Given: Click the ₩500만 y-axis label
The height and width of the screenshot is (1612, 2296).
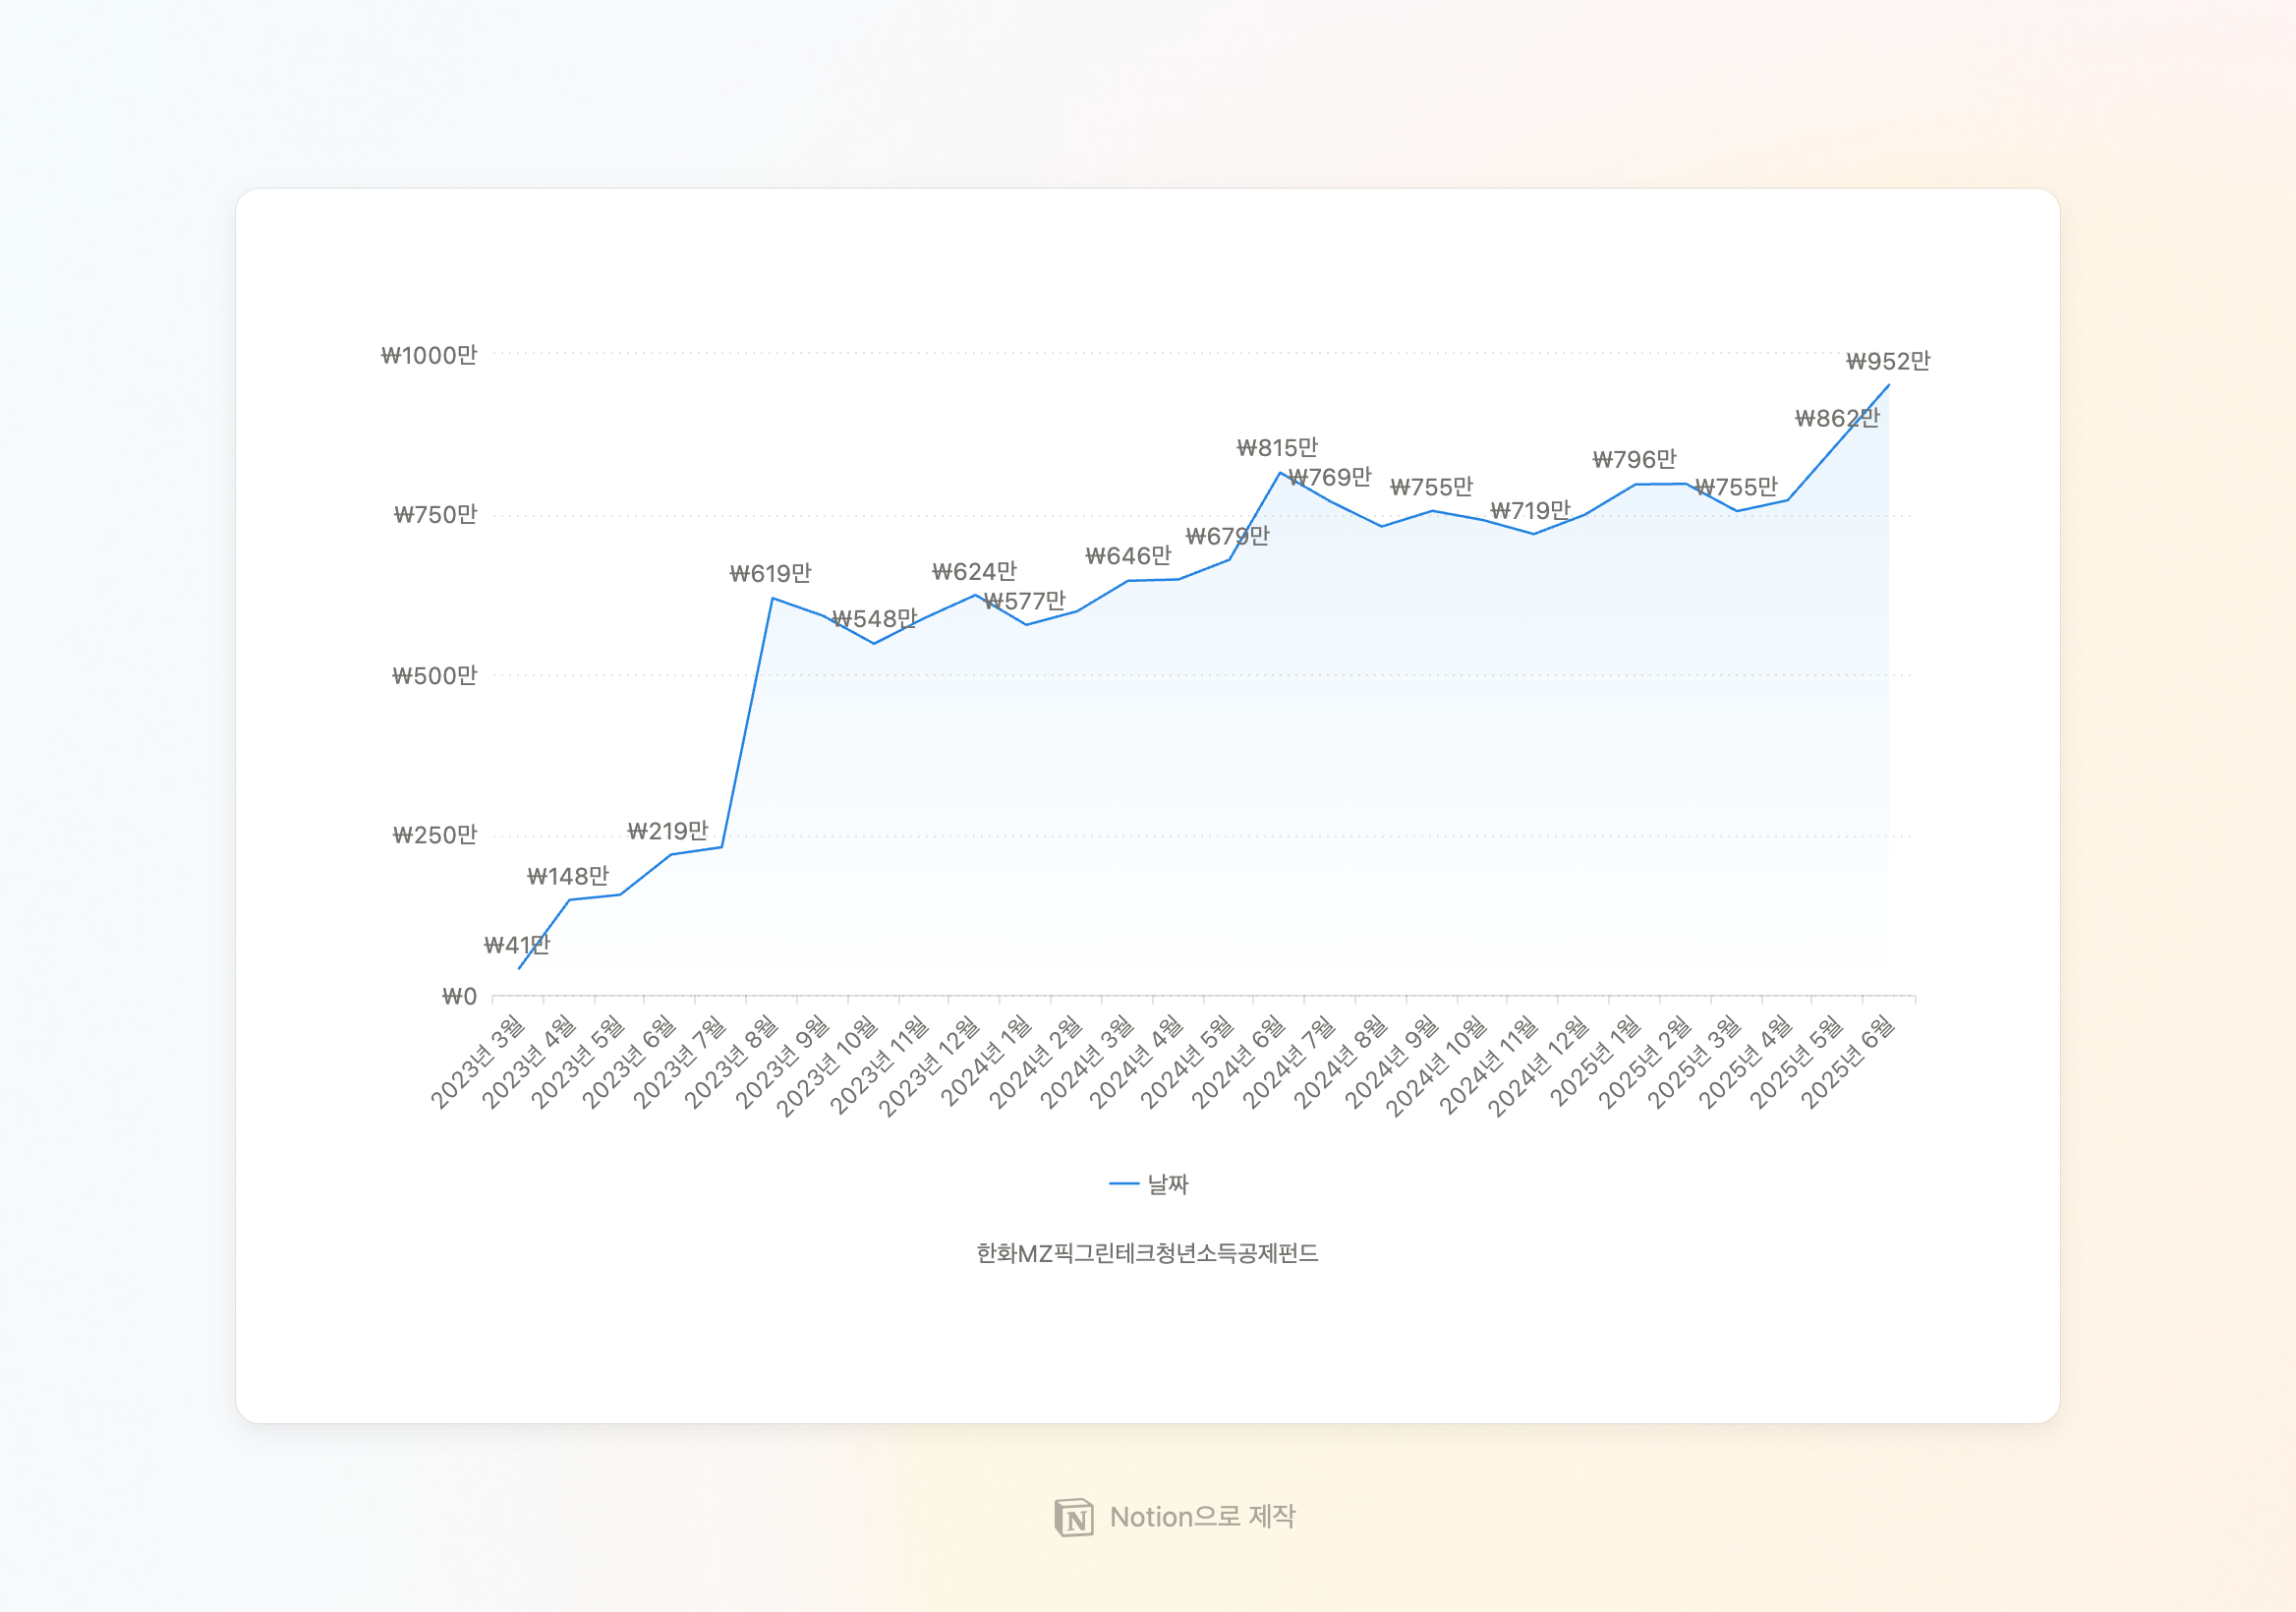Looking at the screenshot, I should 434,676.
